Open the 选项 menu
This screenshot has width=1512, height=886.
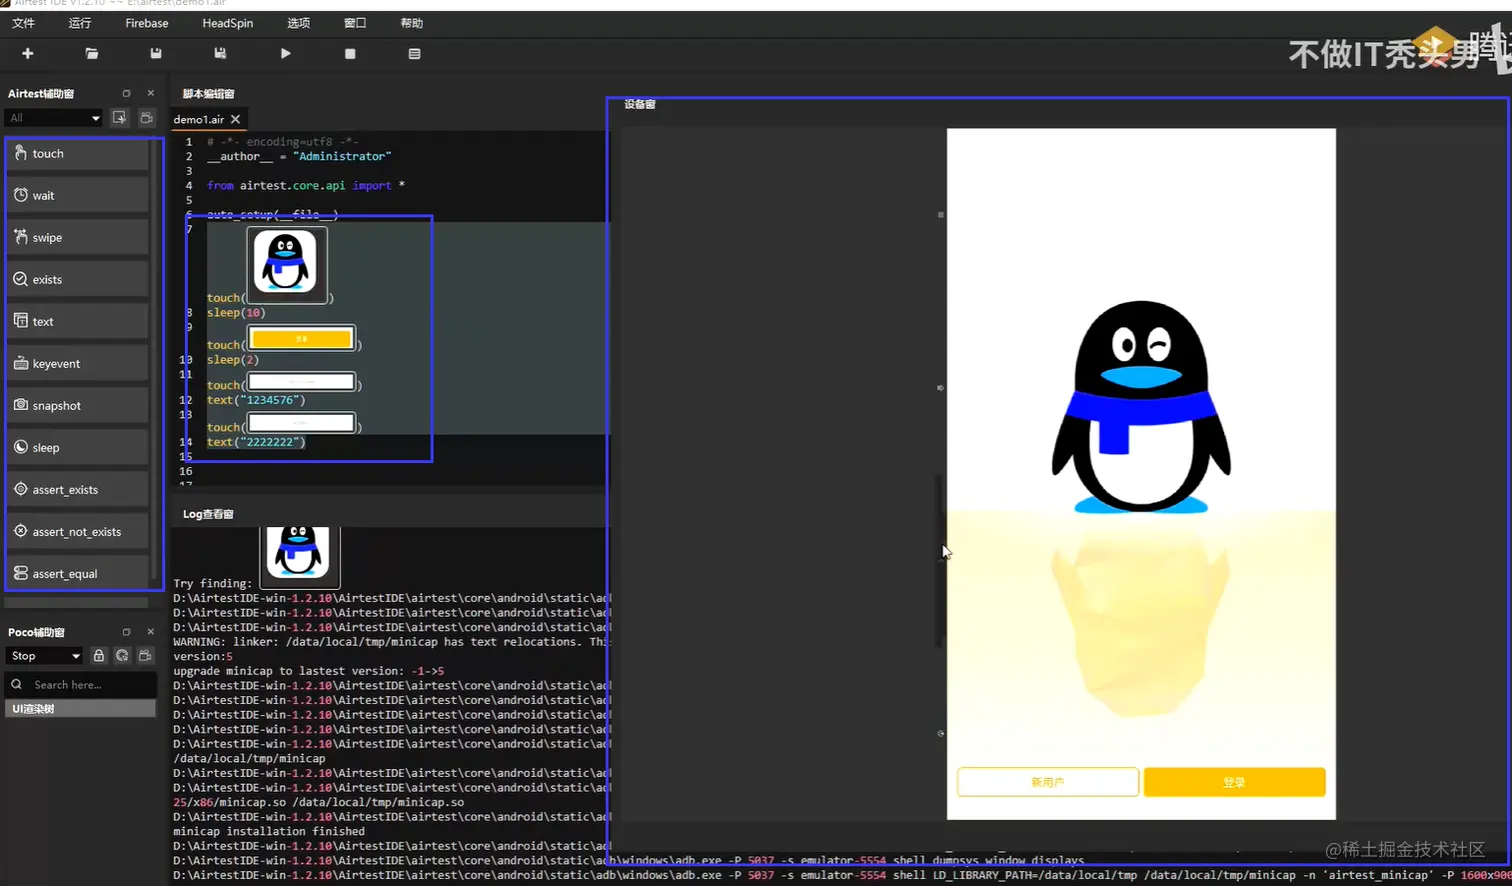click(298, 23)
